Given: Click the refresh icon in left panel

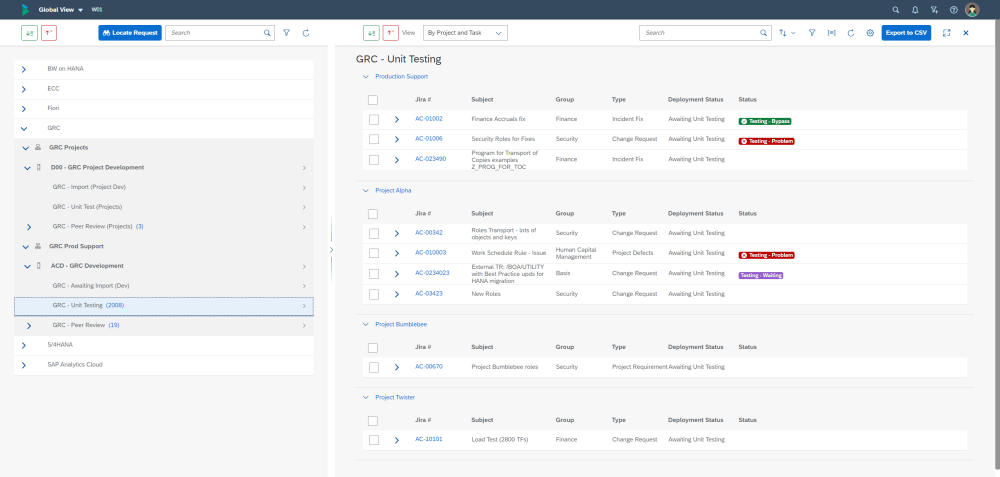Looking at the screenshot, I should pos(305,33).
